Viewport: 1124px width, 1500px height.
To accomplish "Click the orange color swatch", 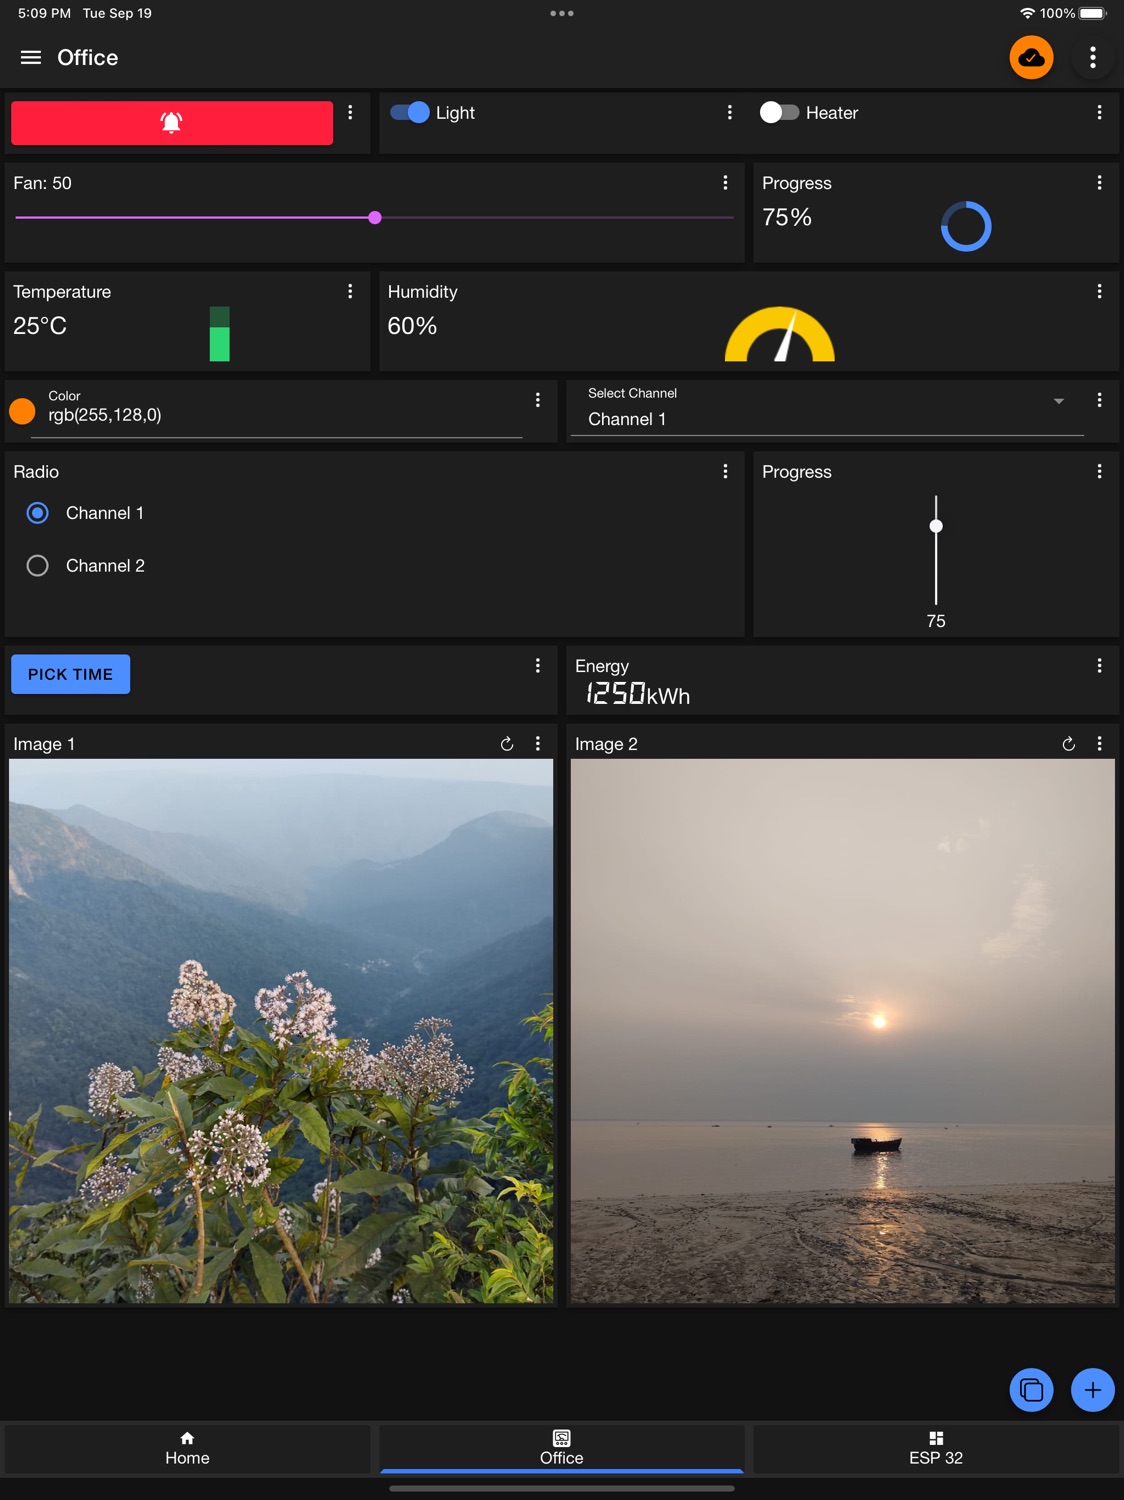I will tap(22, 411).
